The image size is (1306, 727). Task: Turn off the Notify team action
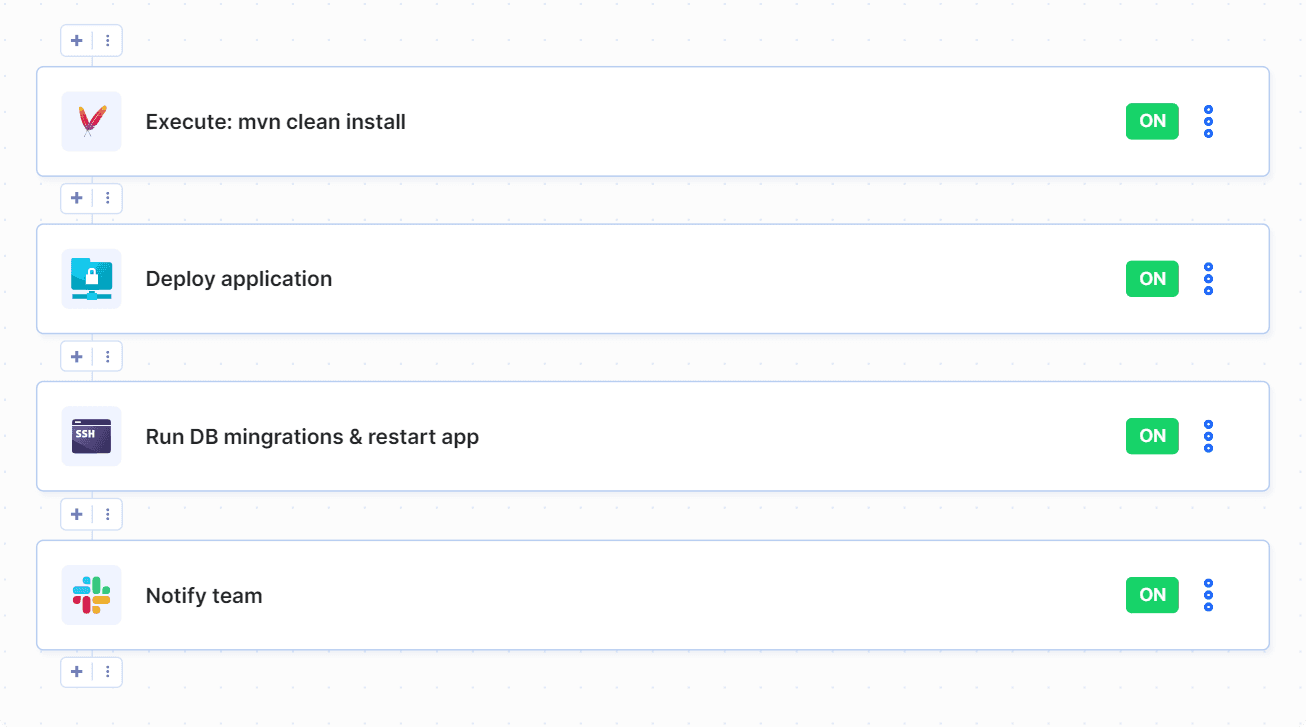point(1151,594)
